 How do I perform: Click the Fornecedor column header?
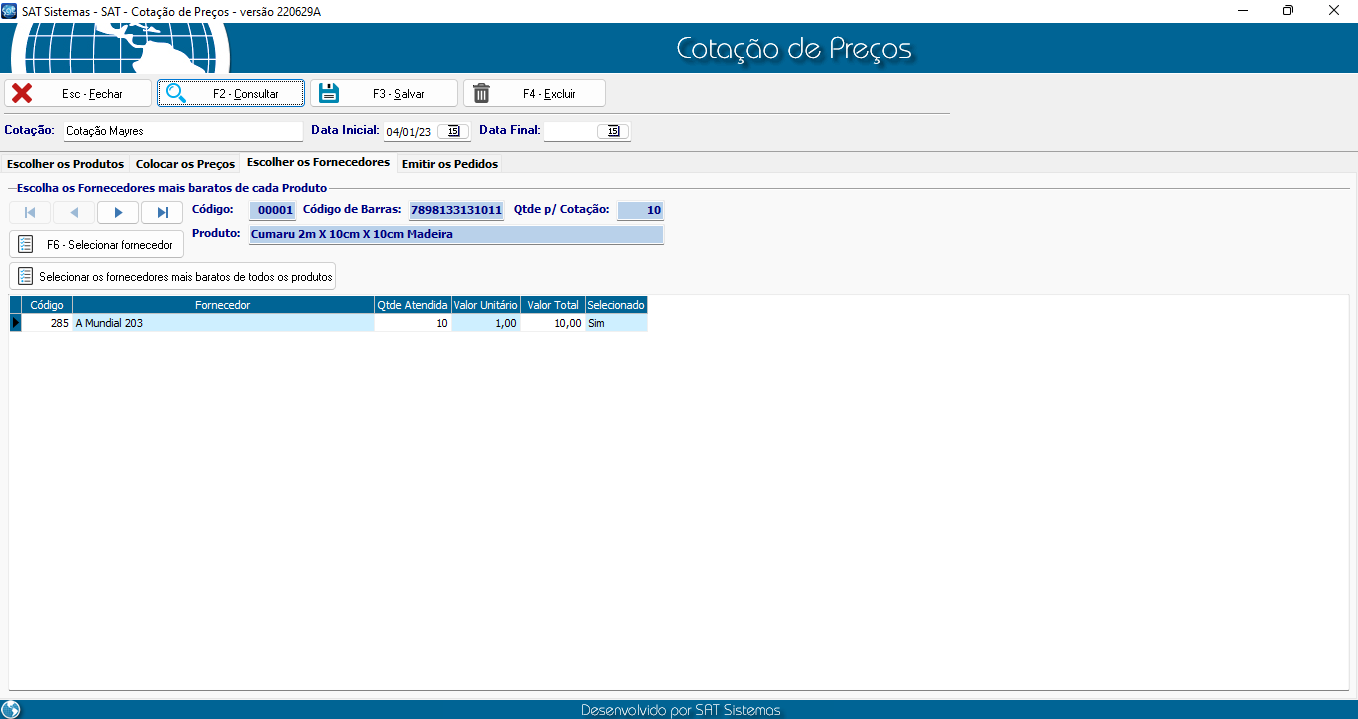[x=223, y=305]
